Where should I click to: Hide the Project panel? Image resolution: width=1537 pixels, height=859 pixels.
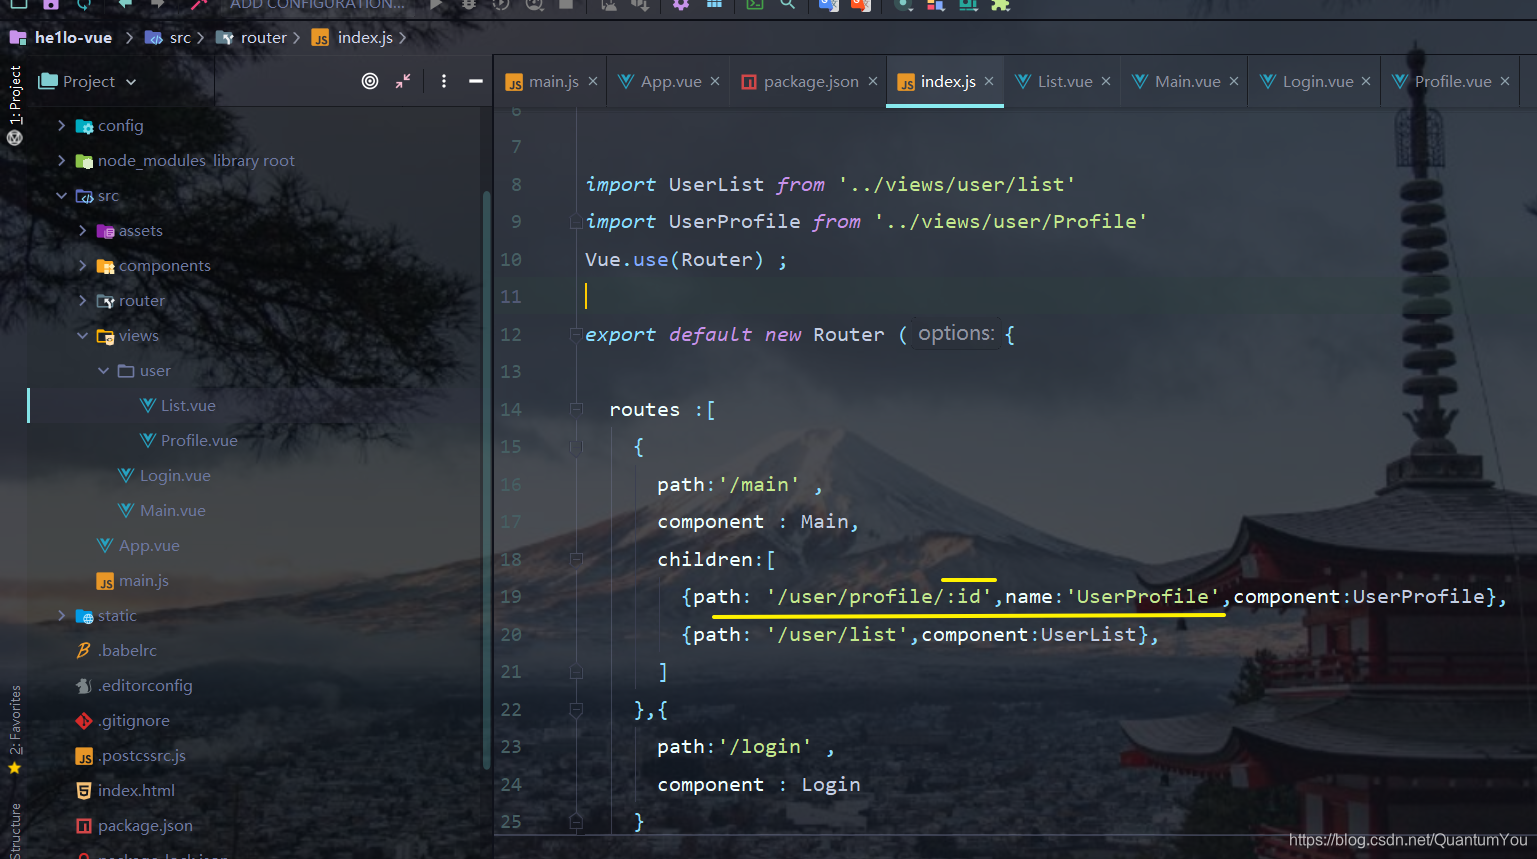[476, 81]
